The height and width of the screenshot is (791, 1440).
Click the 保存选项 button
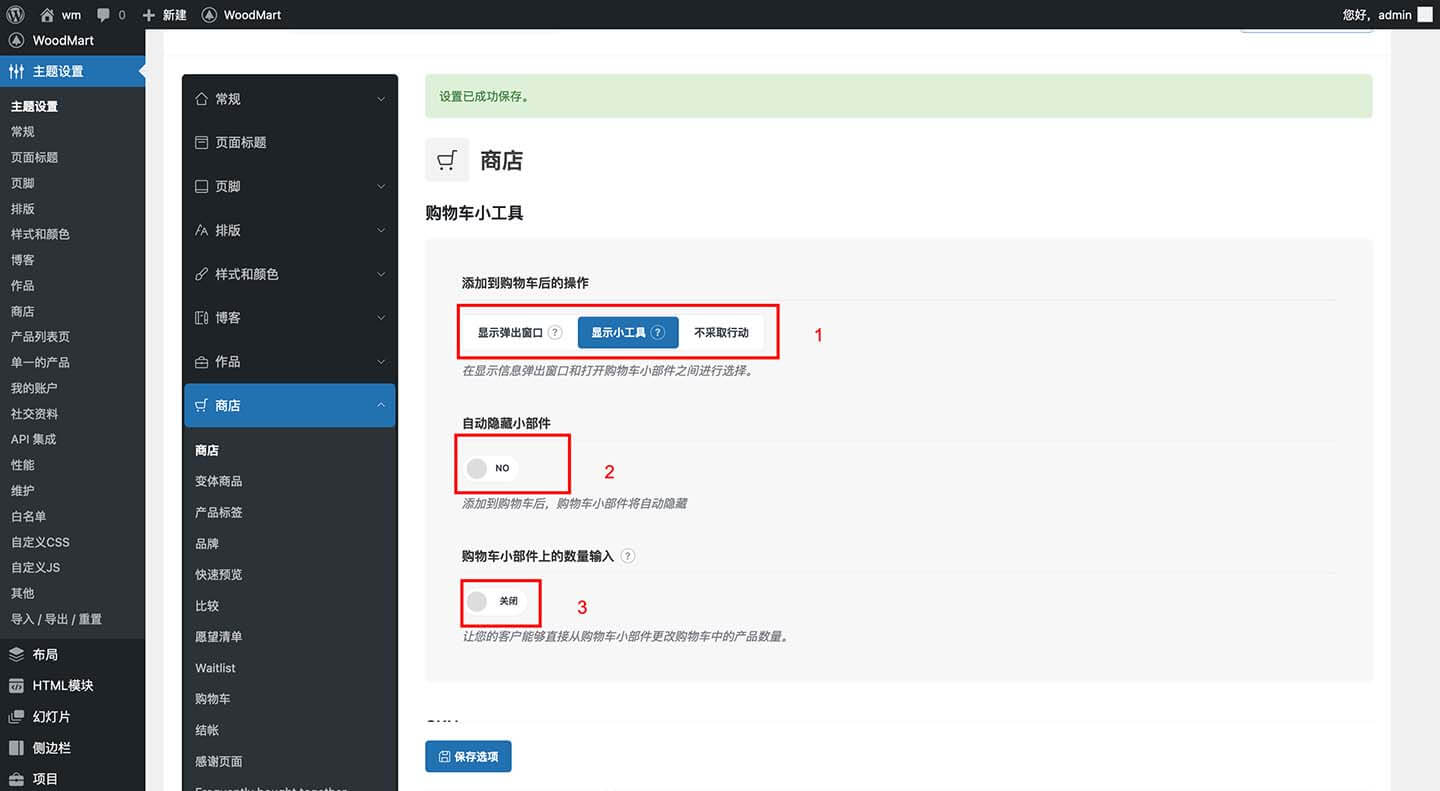(x=468, y=756)
